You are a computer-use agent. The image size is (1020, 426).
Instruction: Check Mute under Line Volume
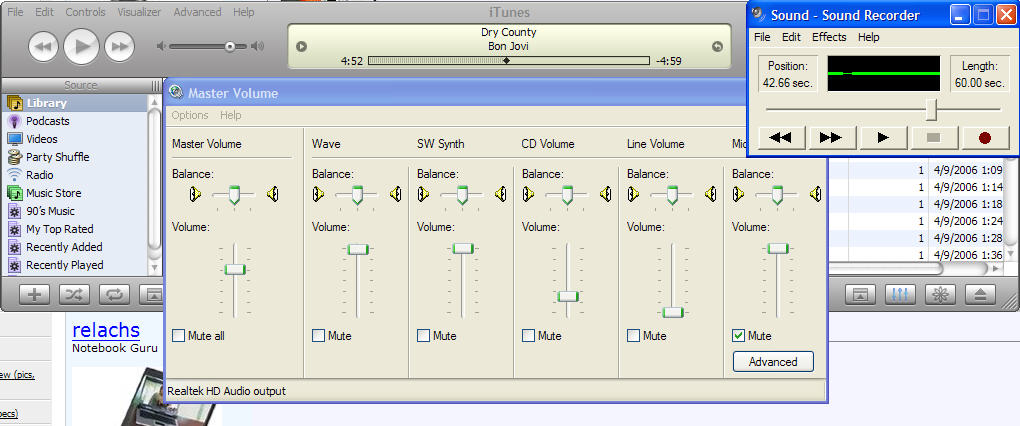634,336
